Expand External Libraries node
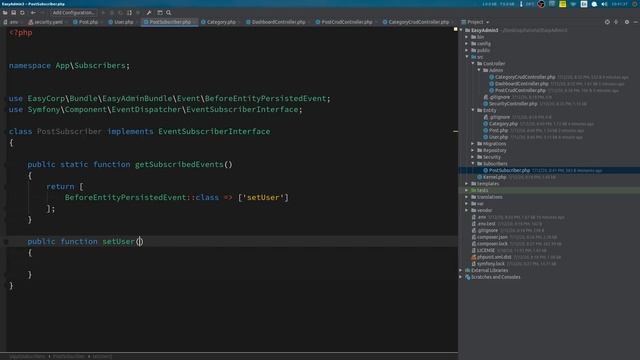Viewport: 640px width, 360px height. click(461, 270)
